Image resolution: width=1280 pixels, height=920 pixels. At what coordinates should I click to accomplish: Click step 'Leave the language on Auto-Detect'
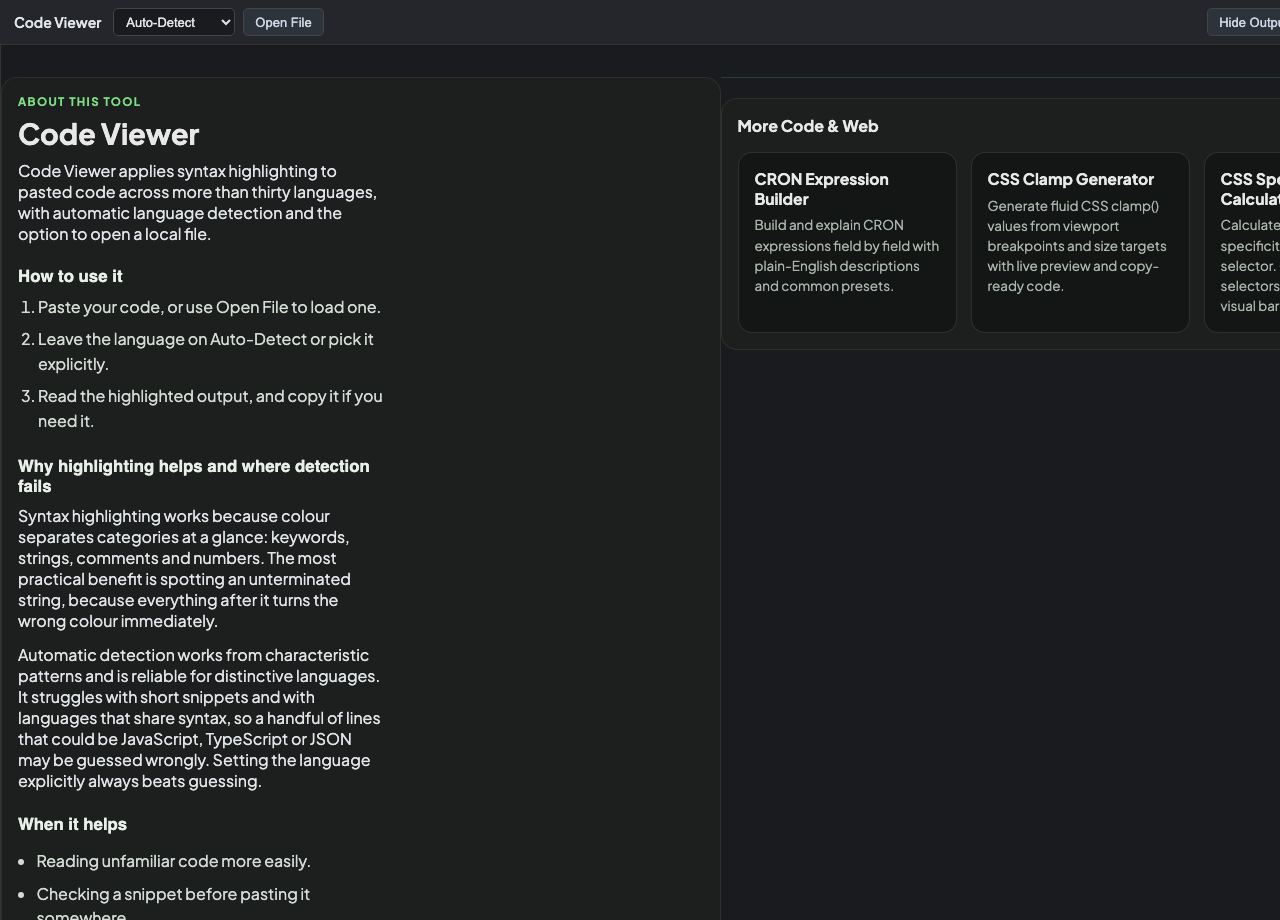206,351
